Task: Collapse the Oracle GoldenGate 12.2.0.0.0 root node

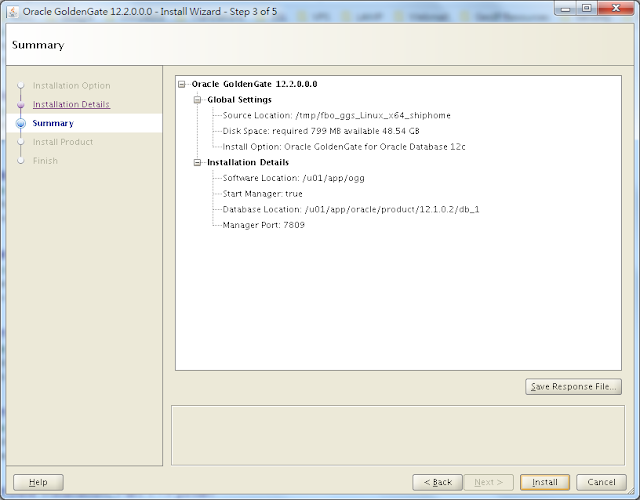Action: (182, 84)
